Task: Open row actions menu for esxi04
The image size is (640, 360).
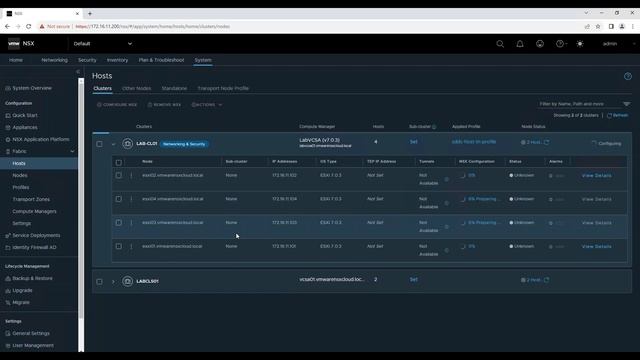Action: tap(131, 199)
